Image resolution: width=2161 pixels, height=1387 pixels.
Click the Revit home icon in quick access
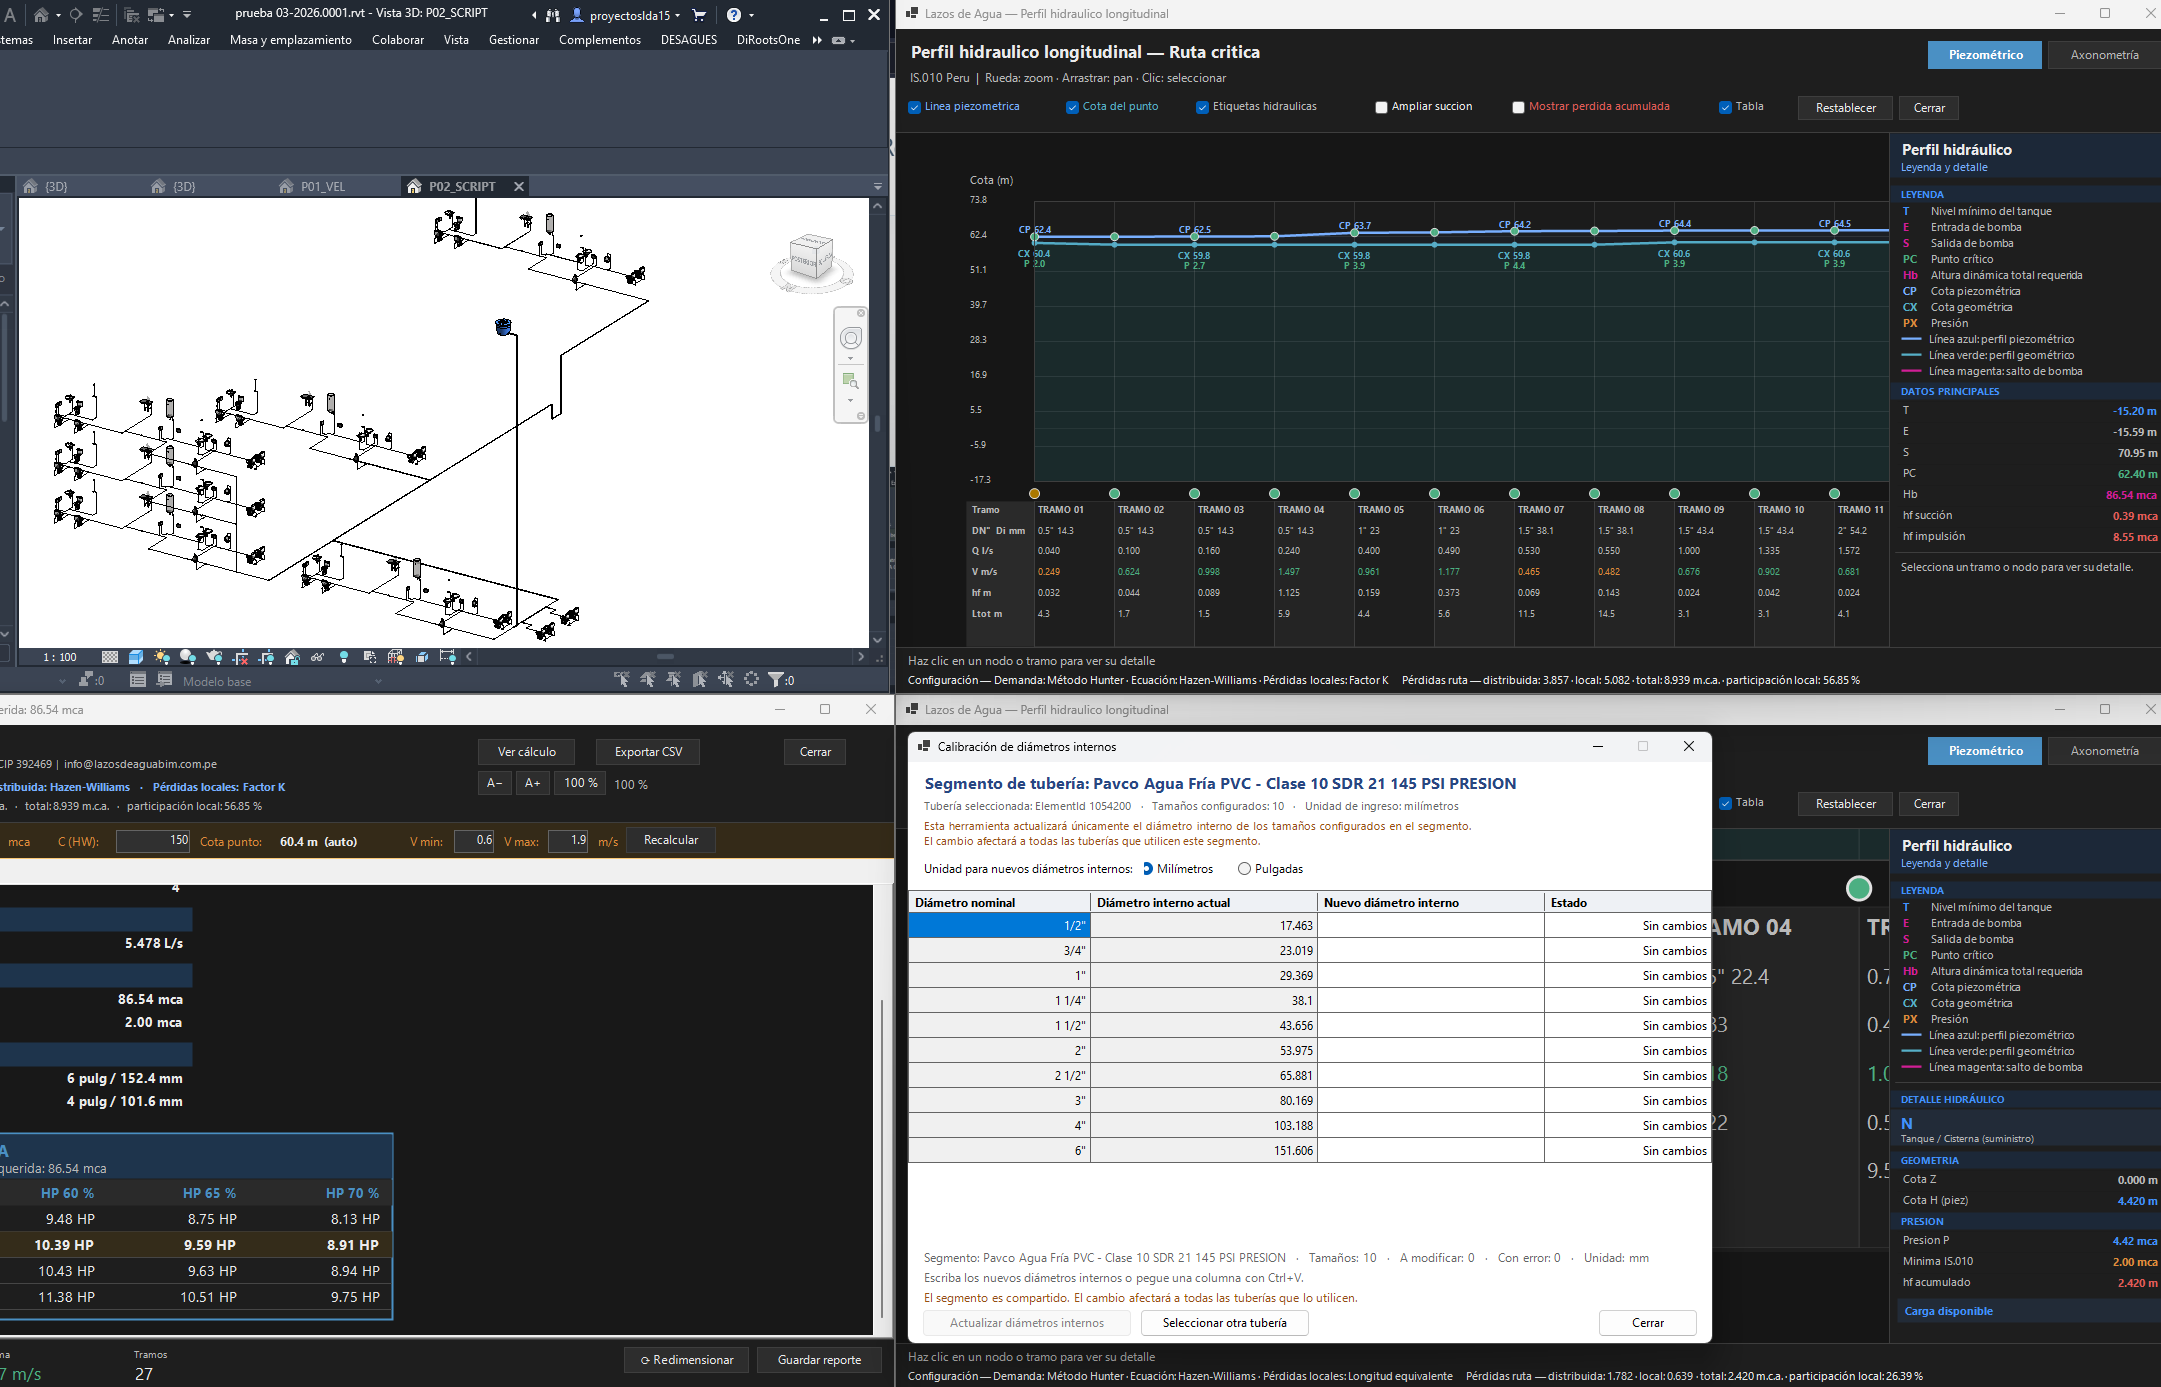[41, 15]
